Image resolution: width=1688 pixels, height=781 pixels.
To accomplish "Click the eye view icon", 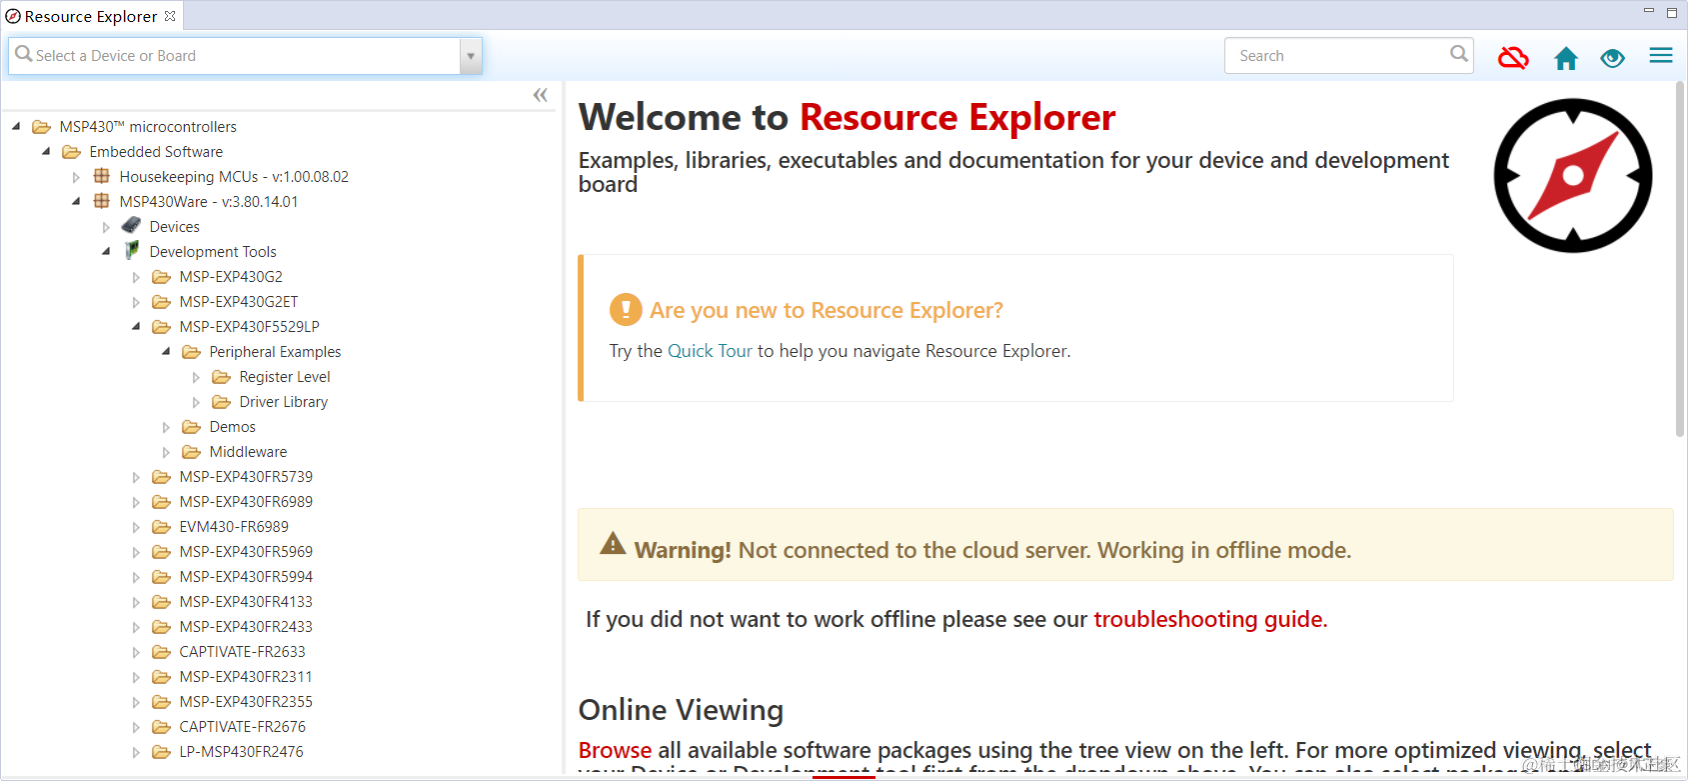I will [1612, 58].
